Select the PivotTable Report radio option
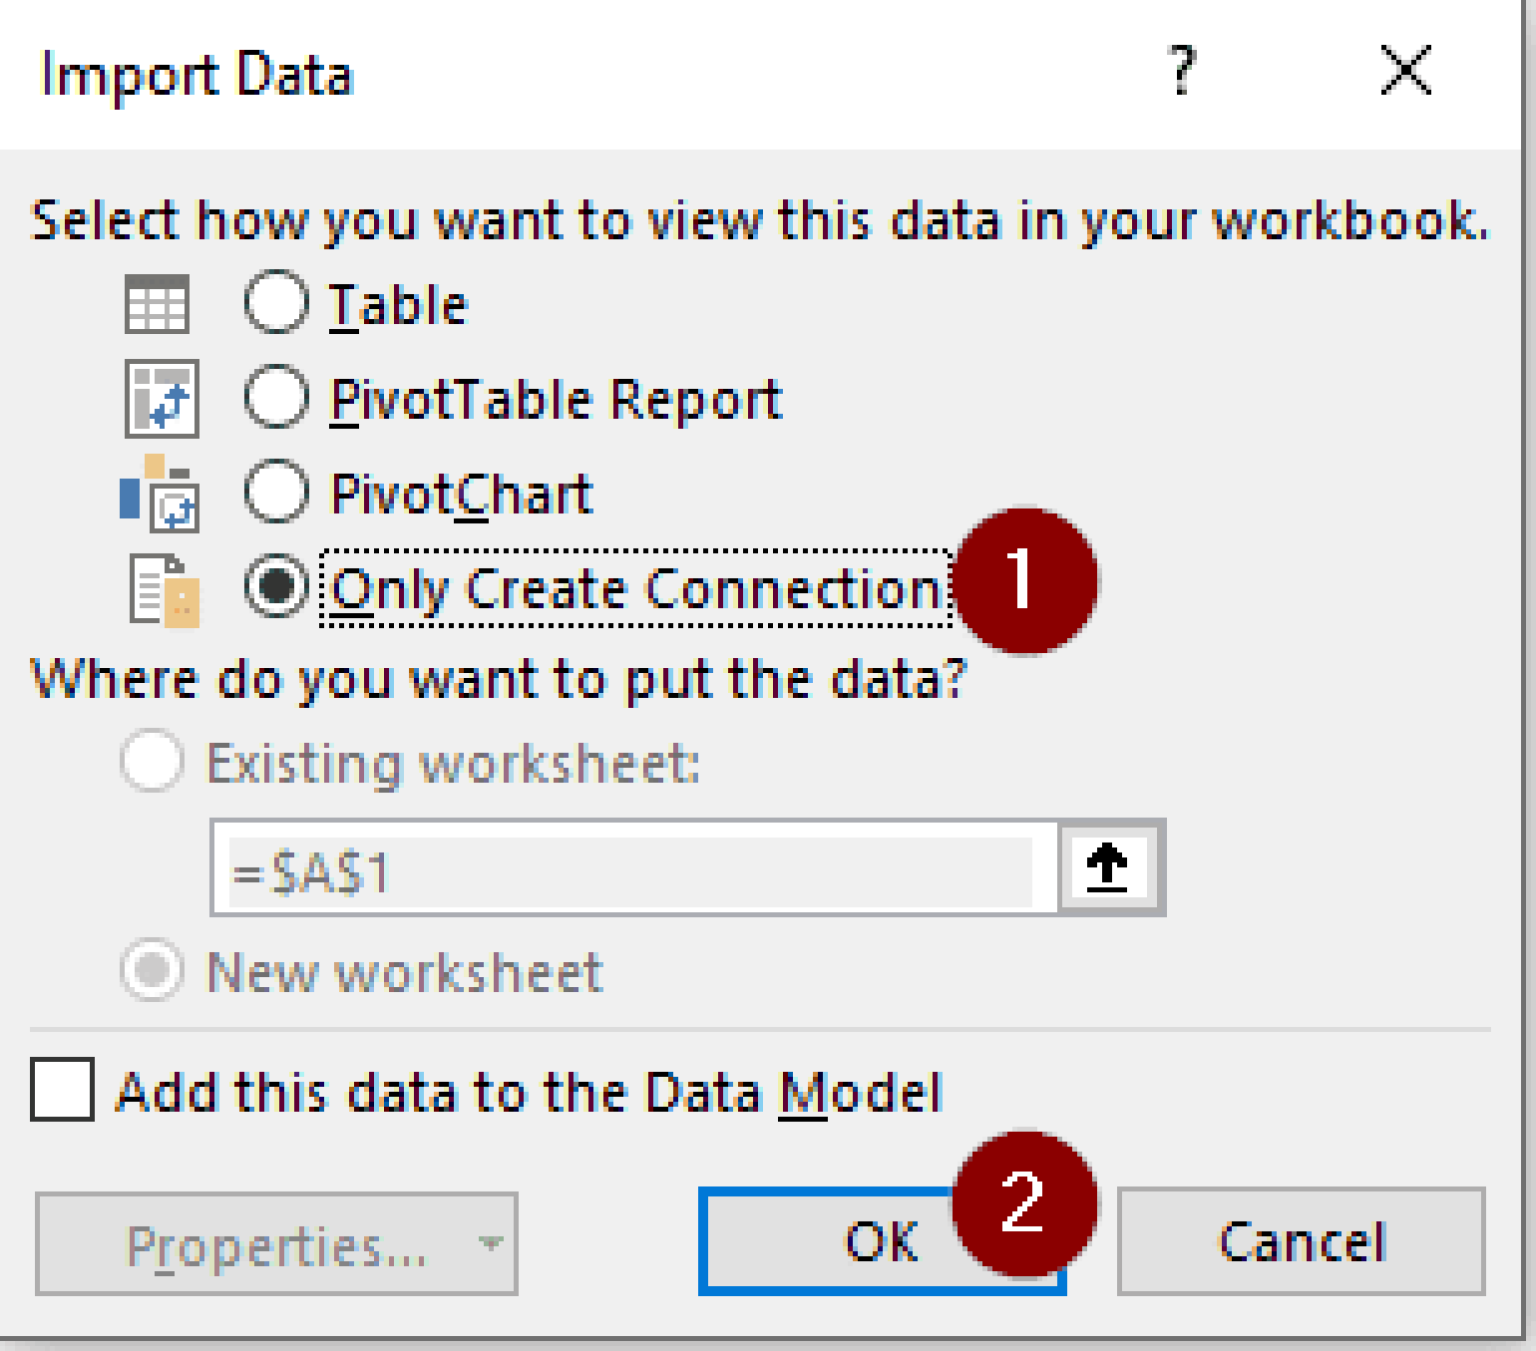 coord(277,397)
